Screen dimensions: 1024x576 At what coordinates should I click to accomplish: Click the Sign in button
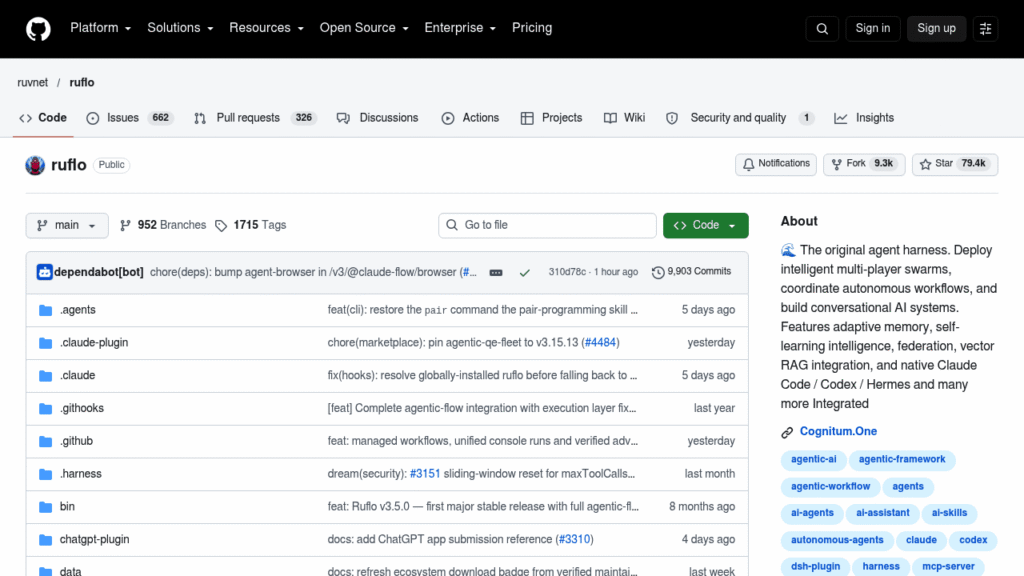click(x=872, y=29)
